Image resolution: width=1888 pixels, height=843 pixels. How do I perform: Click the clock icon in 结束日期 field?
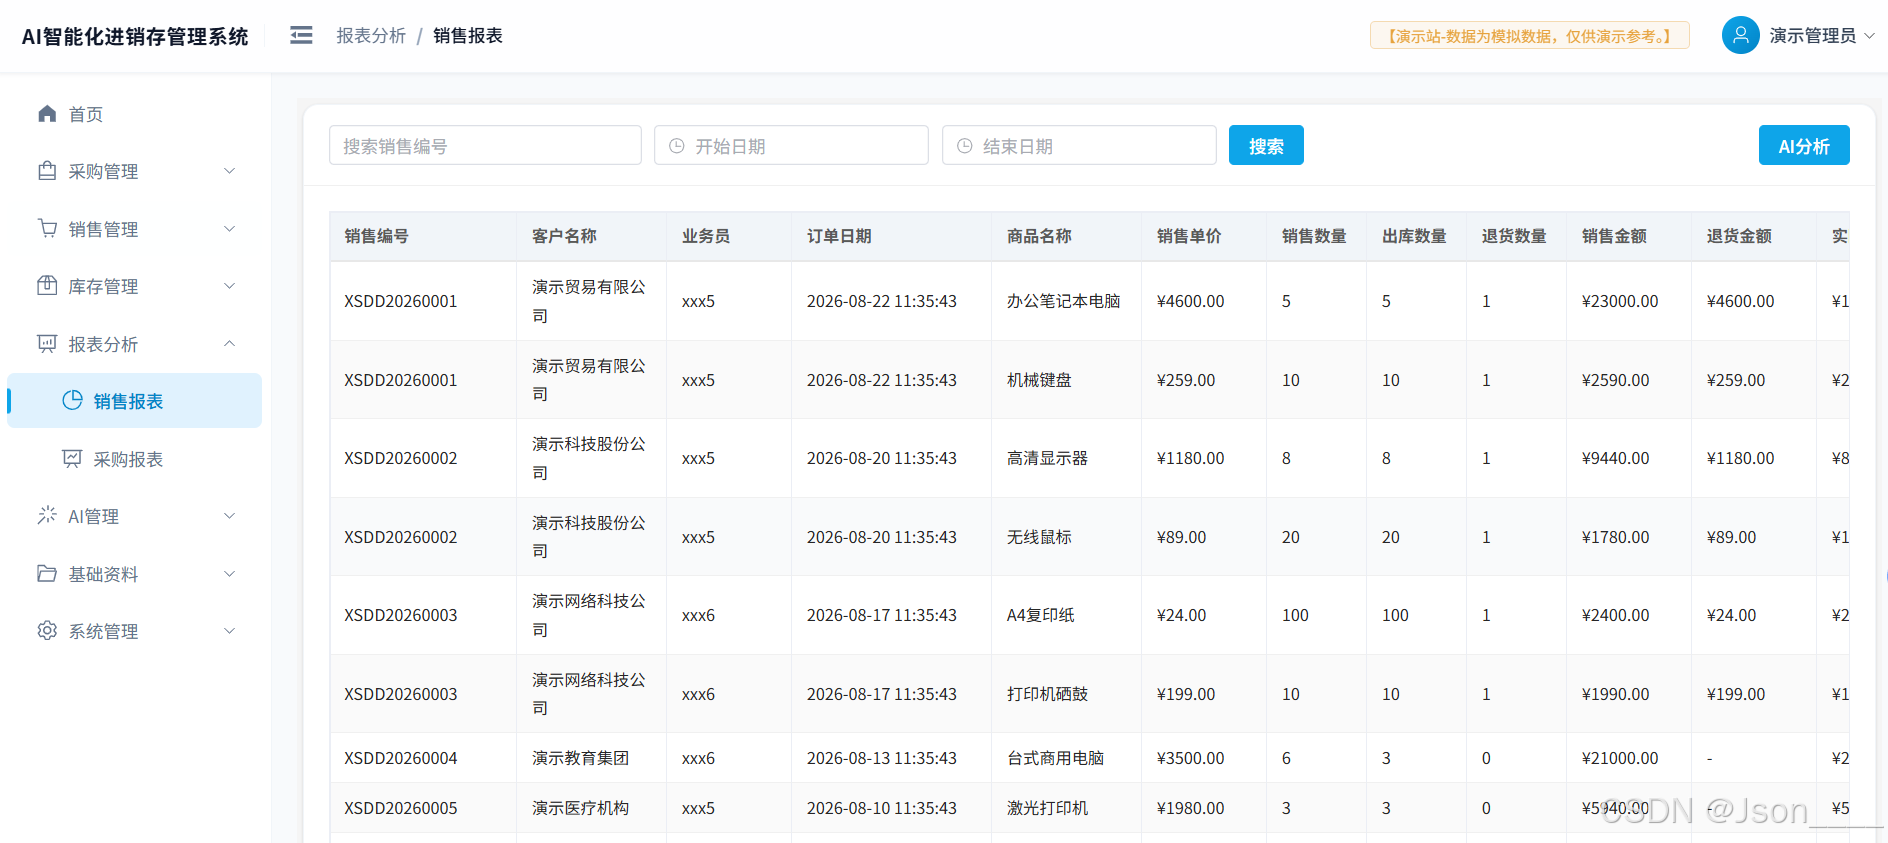pos(965,146)
